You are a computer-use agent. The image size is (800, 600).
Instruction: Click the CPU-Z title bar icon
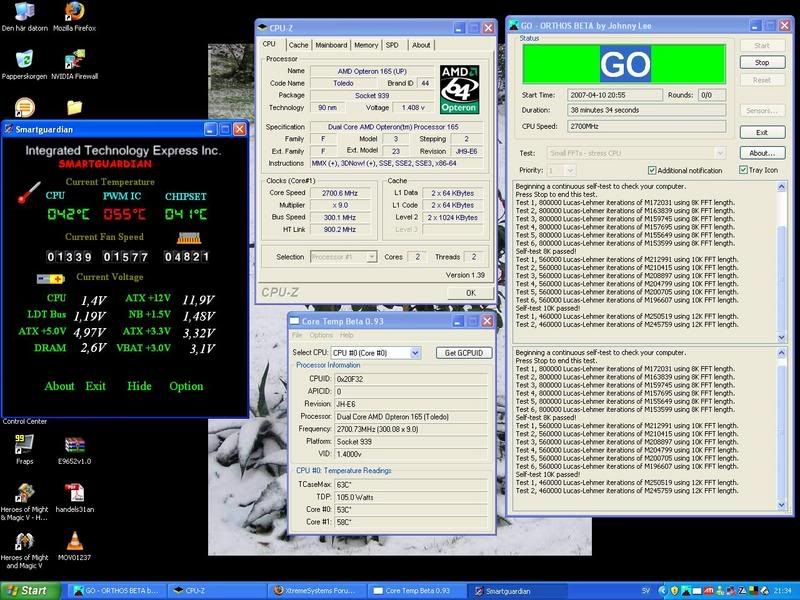tap(262, 28)
